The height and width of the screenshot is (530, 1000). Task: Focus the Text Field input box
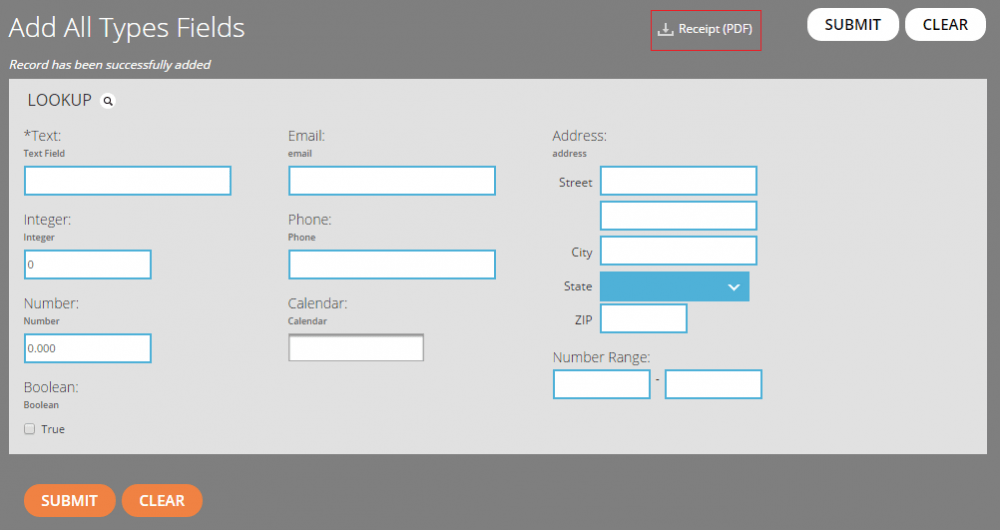coord(128,180)
